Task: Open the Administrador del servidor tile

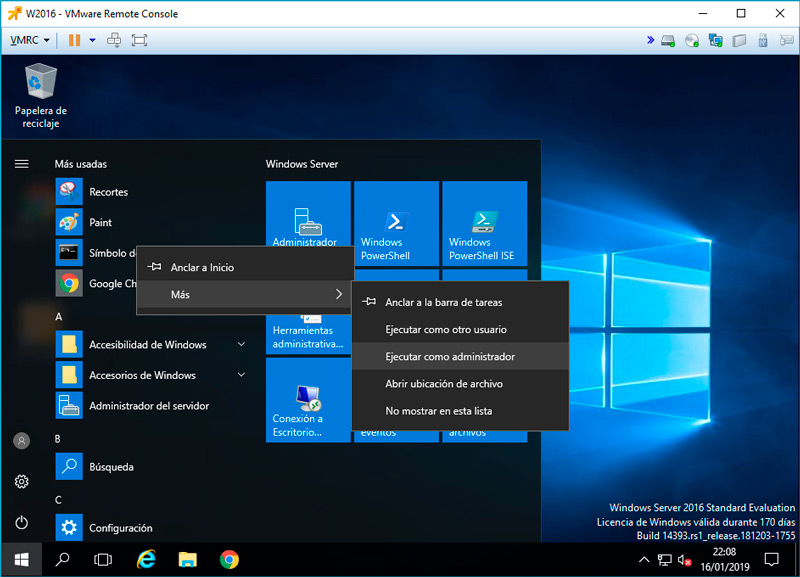Action: 308,214
